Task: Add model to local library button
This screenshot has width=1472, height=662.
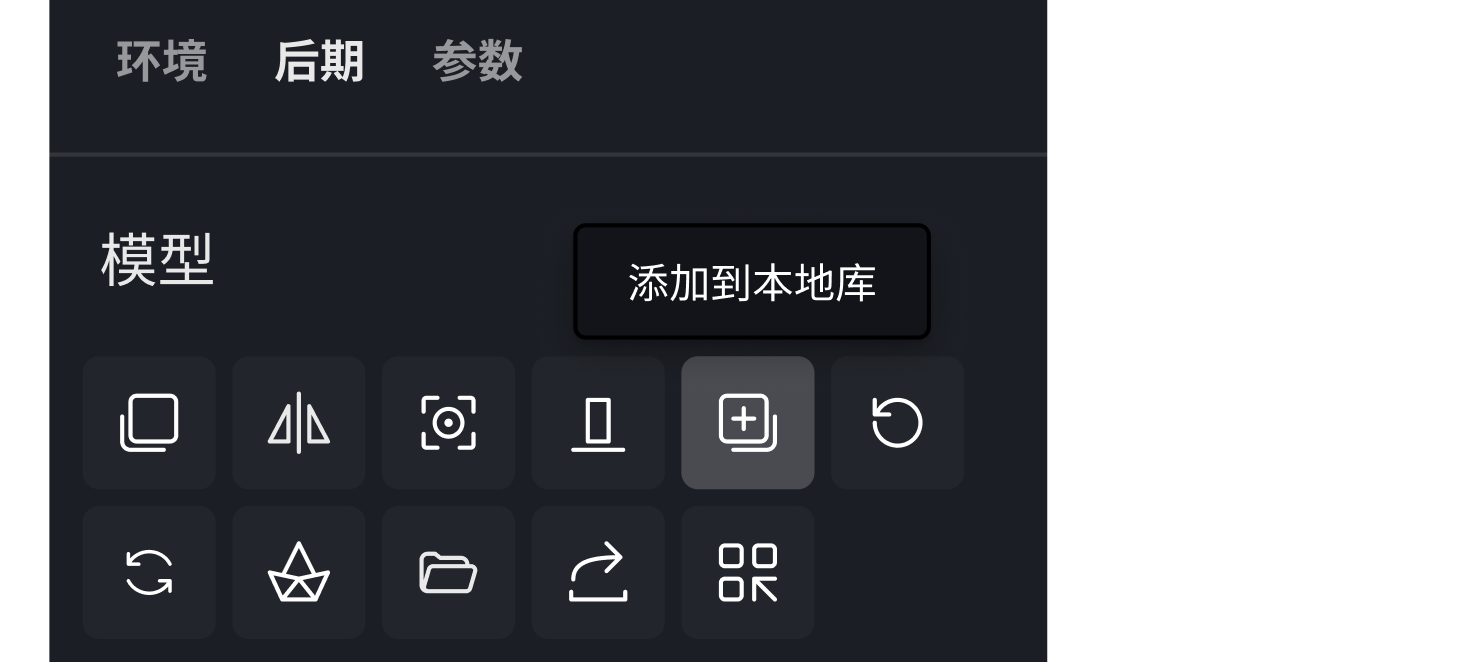Action: (x=748, y=422)
